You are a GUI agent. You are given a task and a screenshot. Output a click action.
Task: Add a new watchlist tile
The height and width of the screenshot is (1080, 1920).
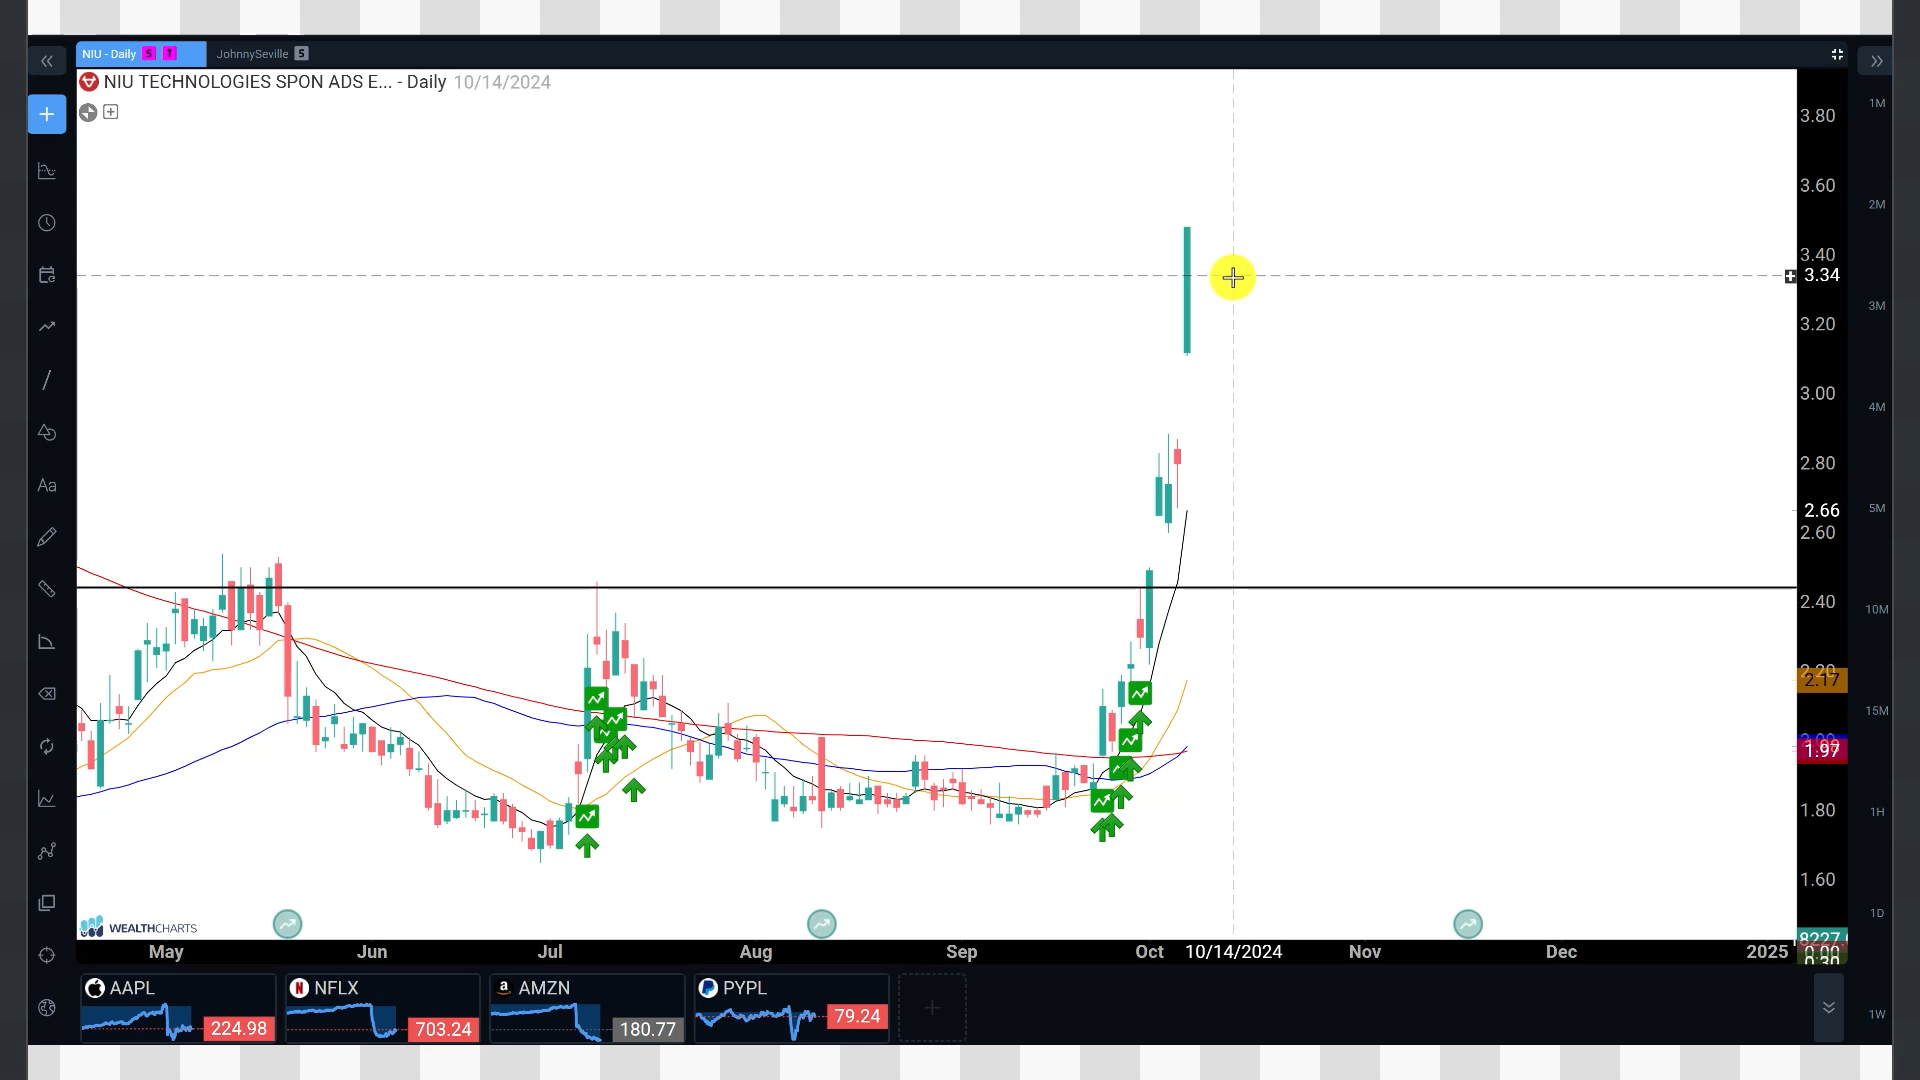click(x=932, y=1008)
